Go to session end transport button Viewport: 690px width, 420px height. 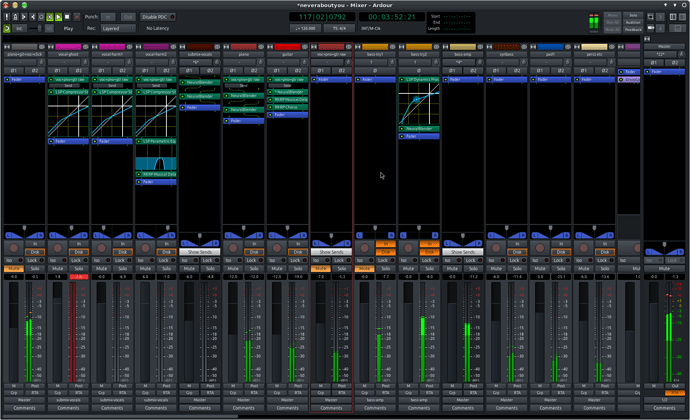click(33, 17)
